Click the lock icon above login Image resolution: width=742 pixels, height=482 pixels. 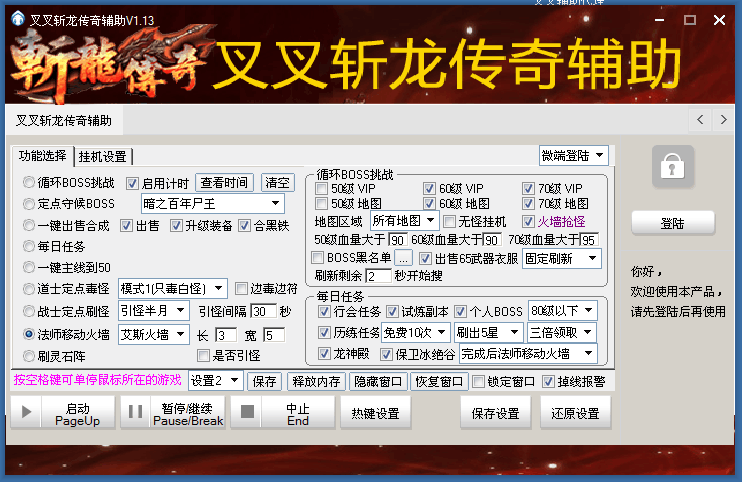[x=672, y=167]
